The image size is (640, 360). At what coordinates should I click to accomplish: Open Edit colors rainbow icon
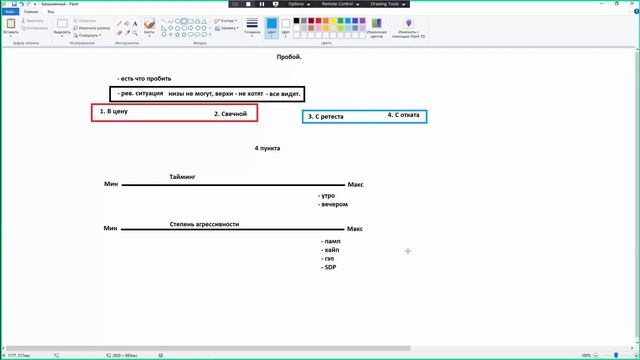click(376, 23)
